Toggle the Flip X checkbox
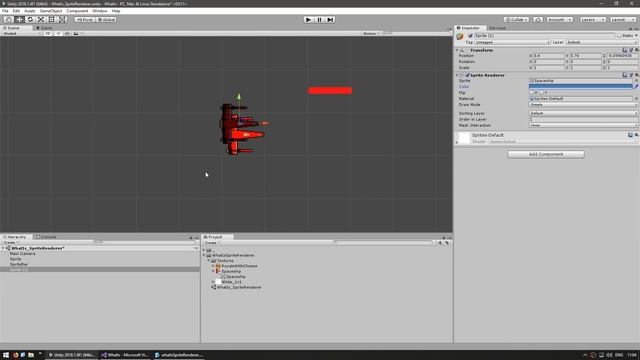 pyautogui.click(x=531, y=93)
